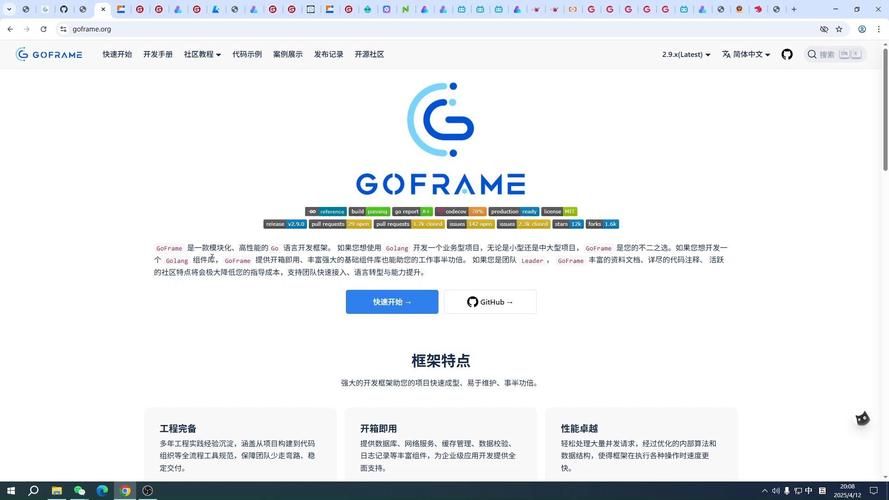Click the site information icon in address bar
The height and width of the screenshot is (500, 889).
pyautogui.click(x=63, y=29)
